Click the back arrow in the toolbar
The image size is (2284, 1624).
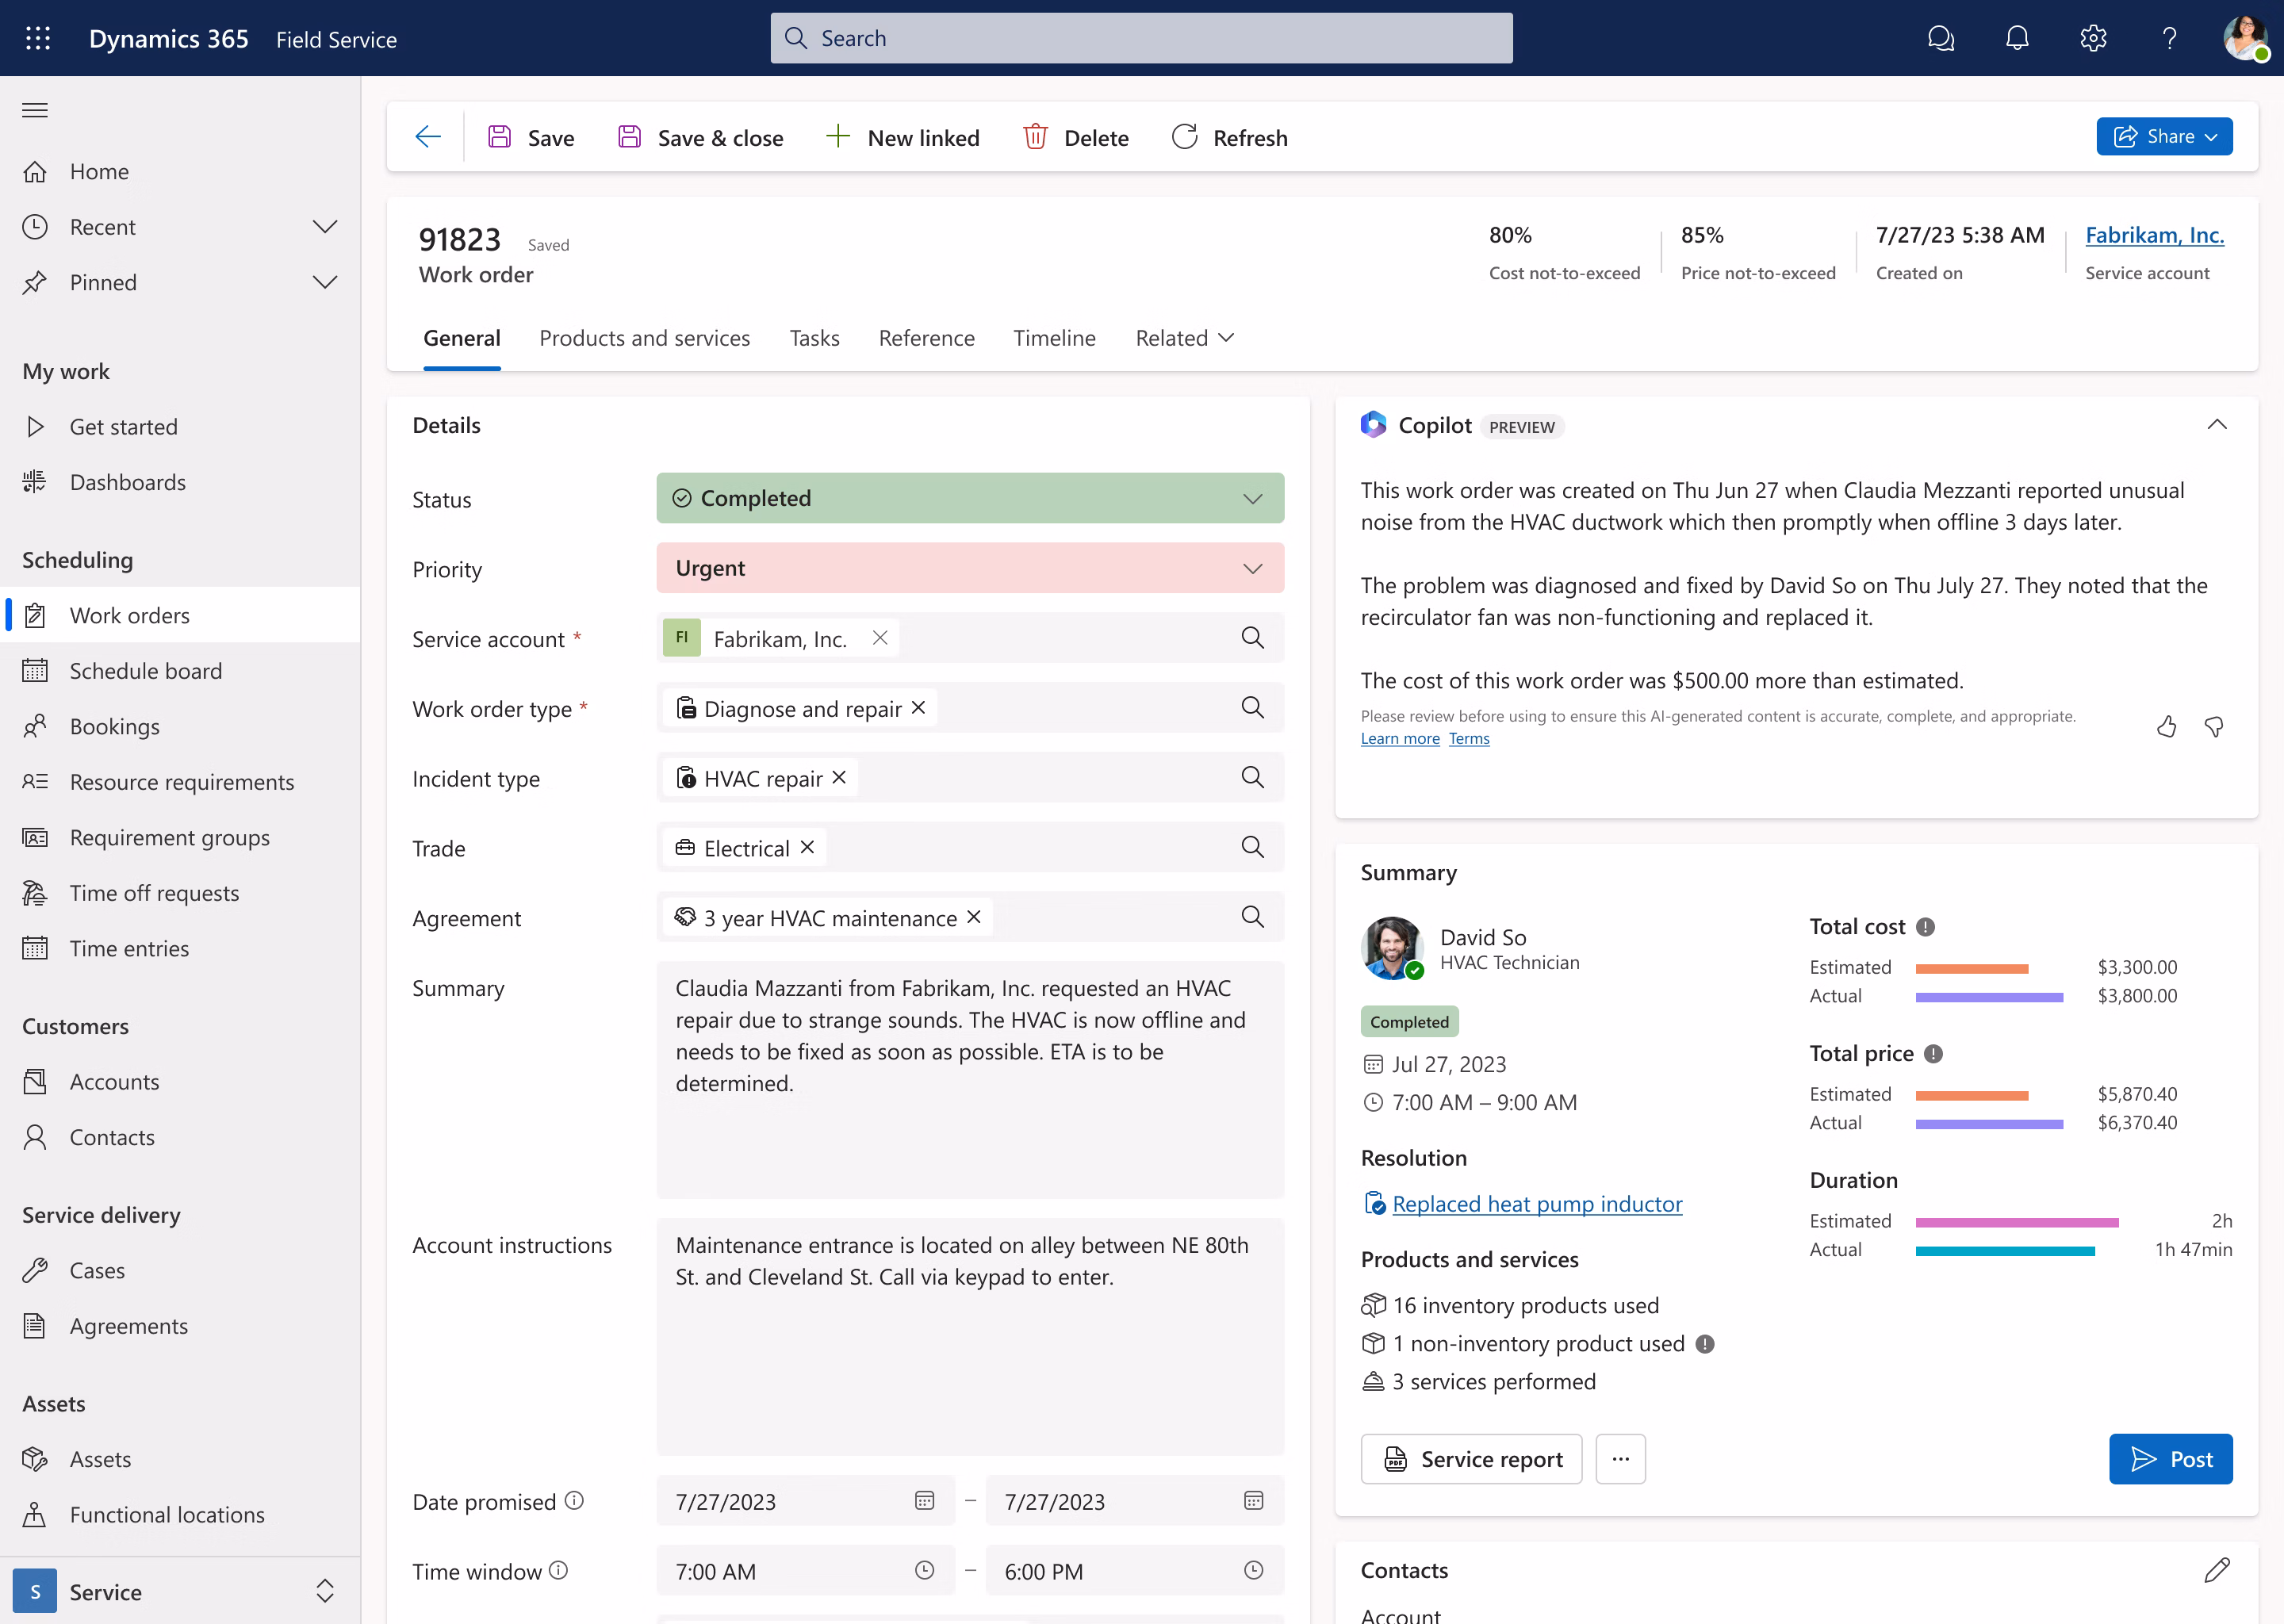click(x=428, y=137)
